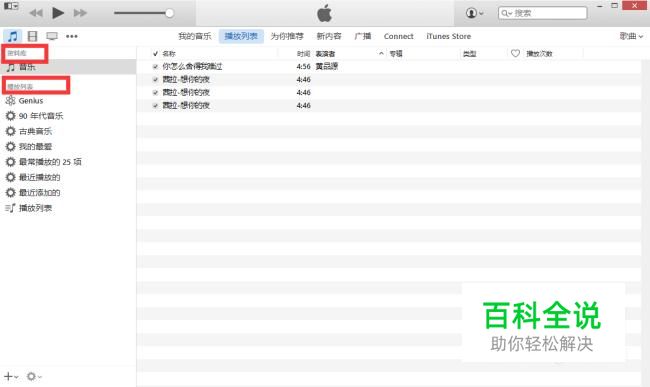Switch to 广播 tab
This screenshot has height=387, width=650.
(363, 36)
